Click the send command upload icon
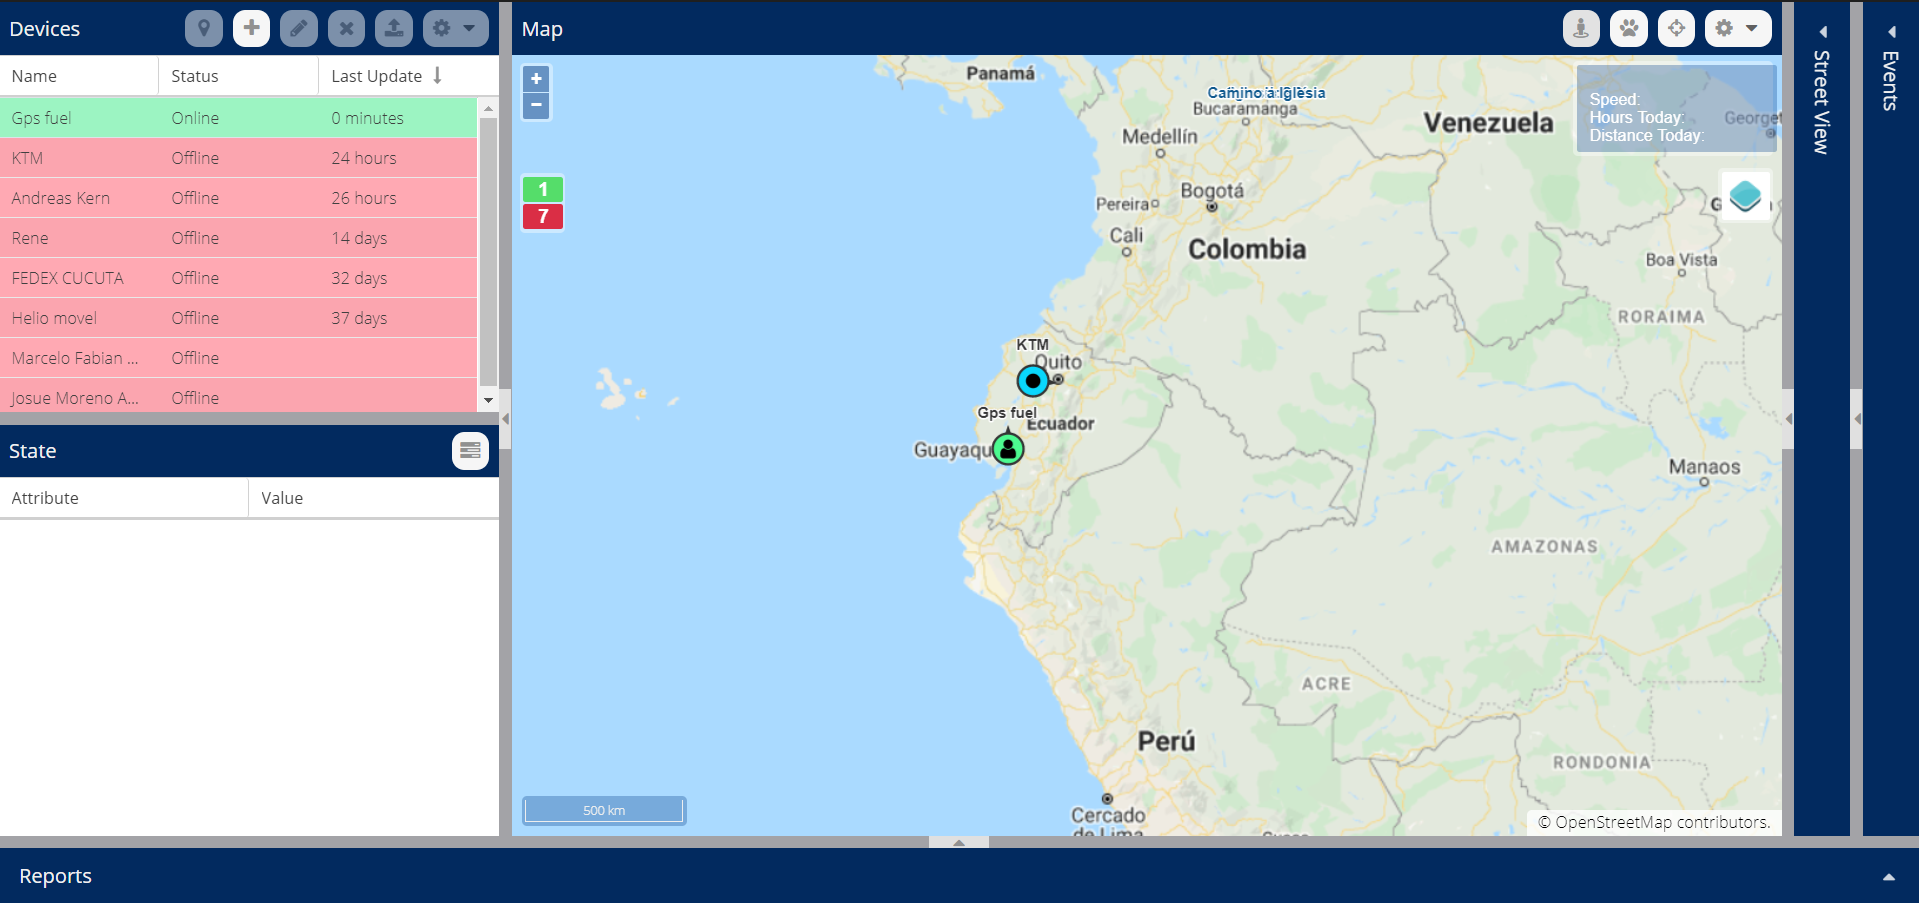This screenshot has width=1919, height=903. tap(394, 28)
